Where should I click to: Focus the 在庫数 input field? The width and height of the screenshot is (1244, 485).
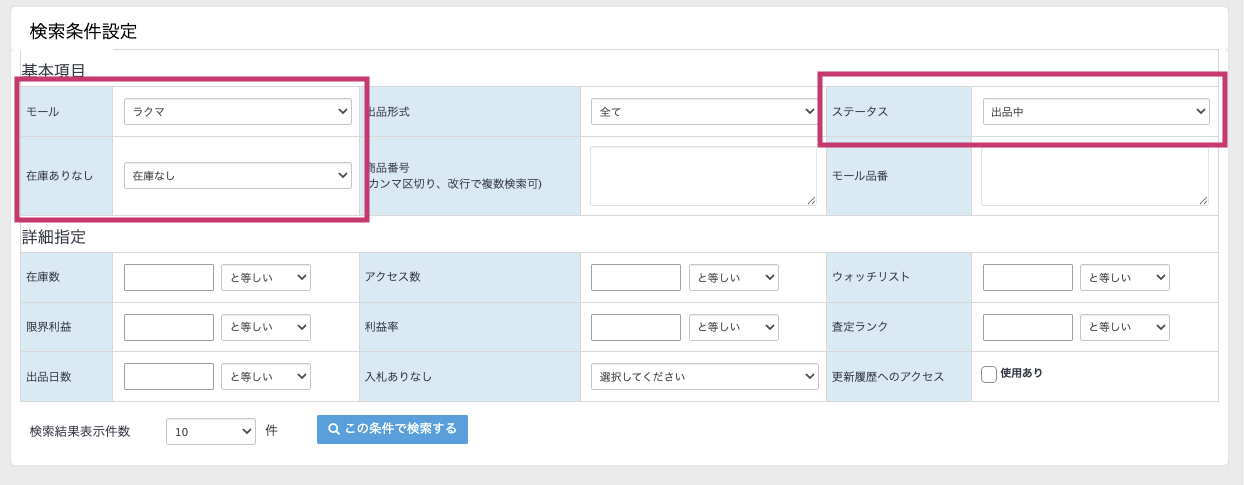[x=168, y=277]
